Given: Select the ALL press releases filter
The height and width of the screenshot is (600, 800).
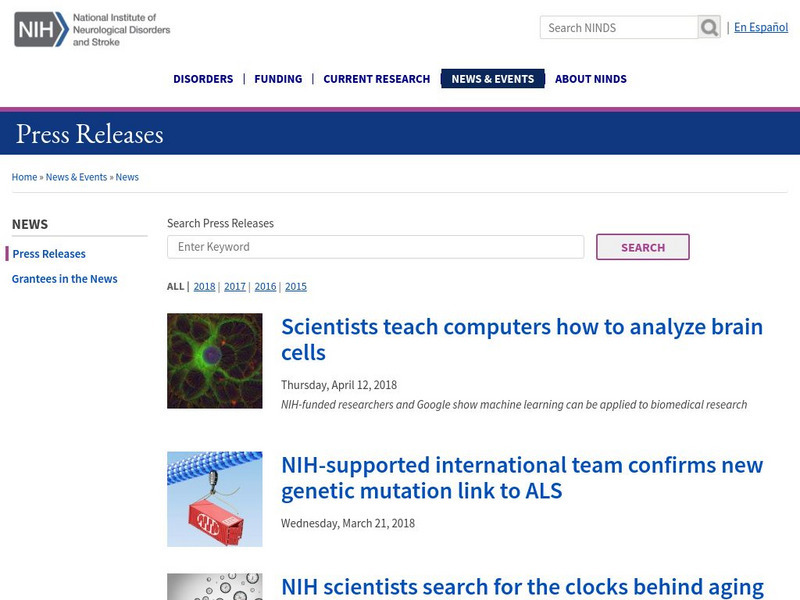Looking at the screenshot, I should point(174,286).
